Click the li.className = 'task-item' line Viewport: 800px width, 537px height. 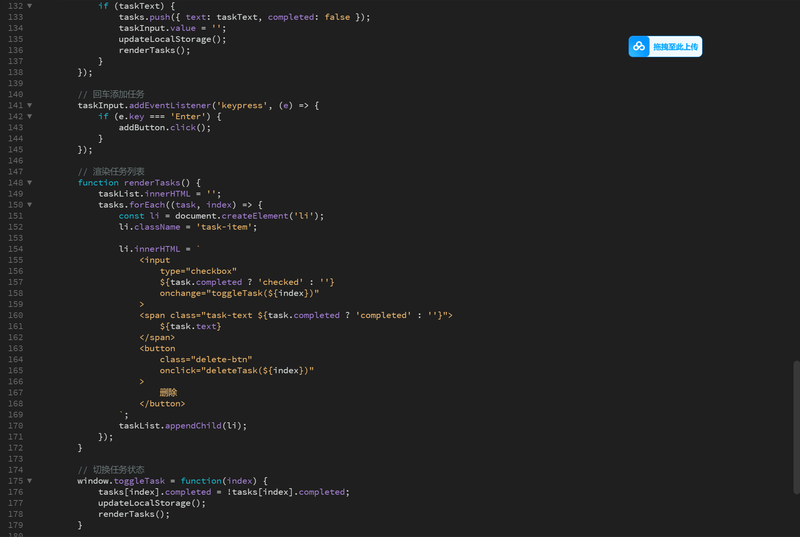[188, 227]
